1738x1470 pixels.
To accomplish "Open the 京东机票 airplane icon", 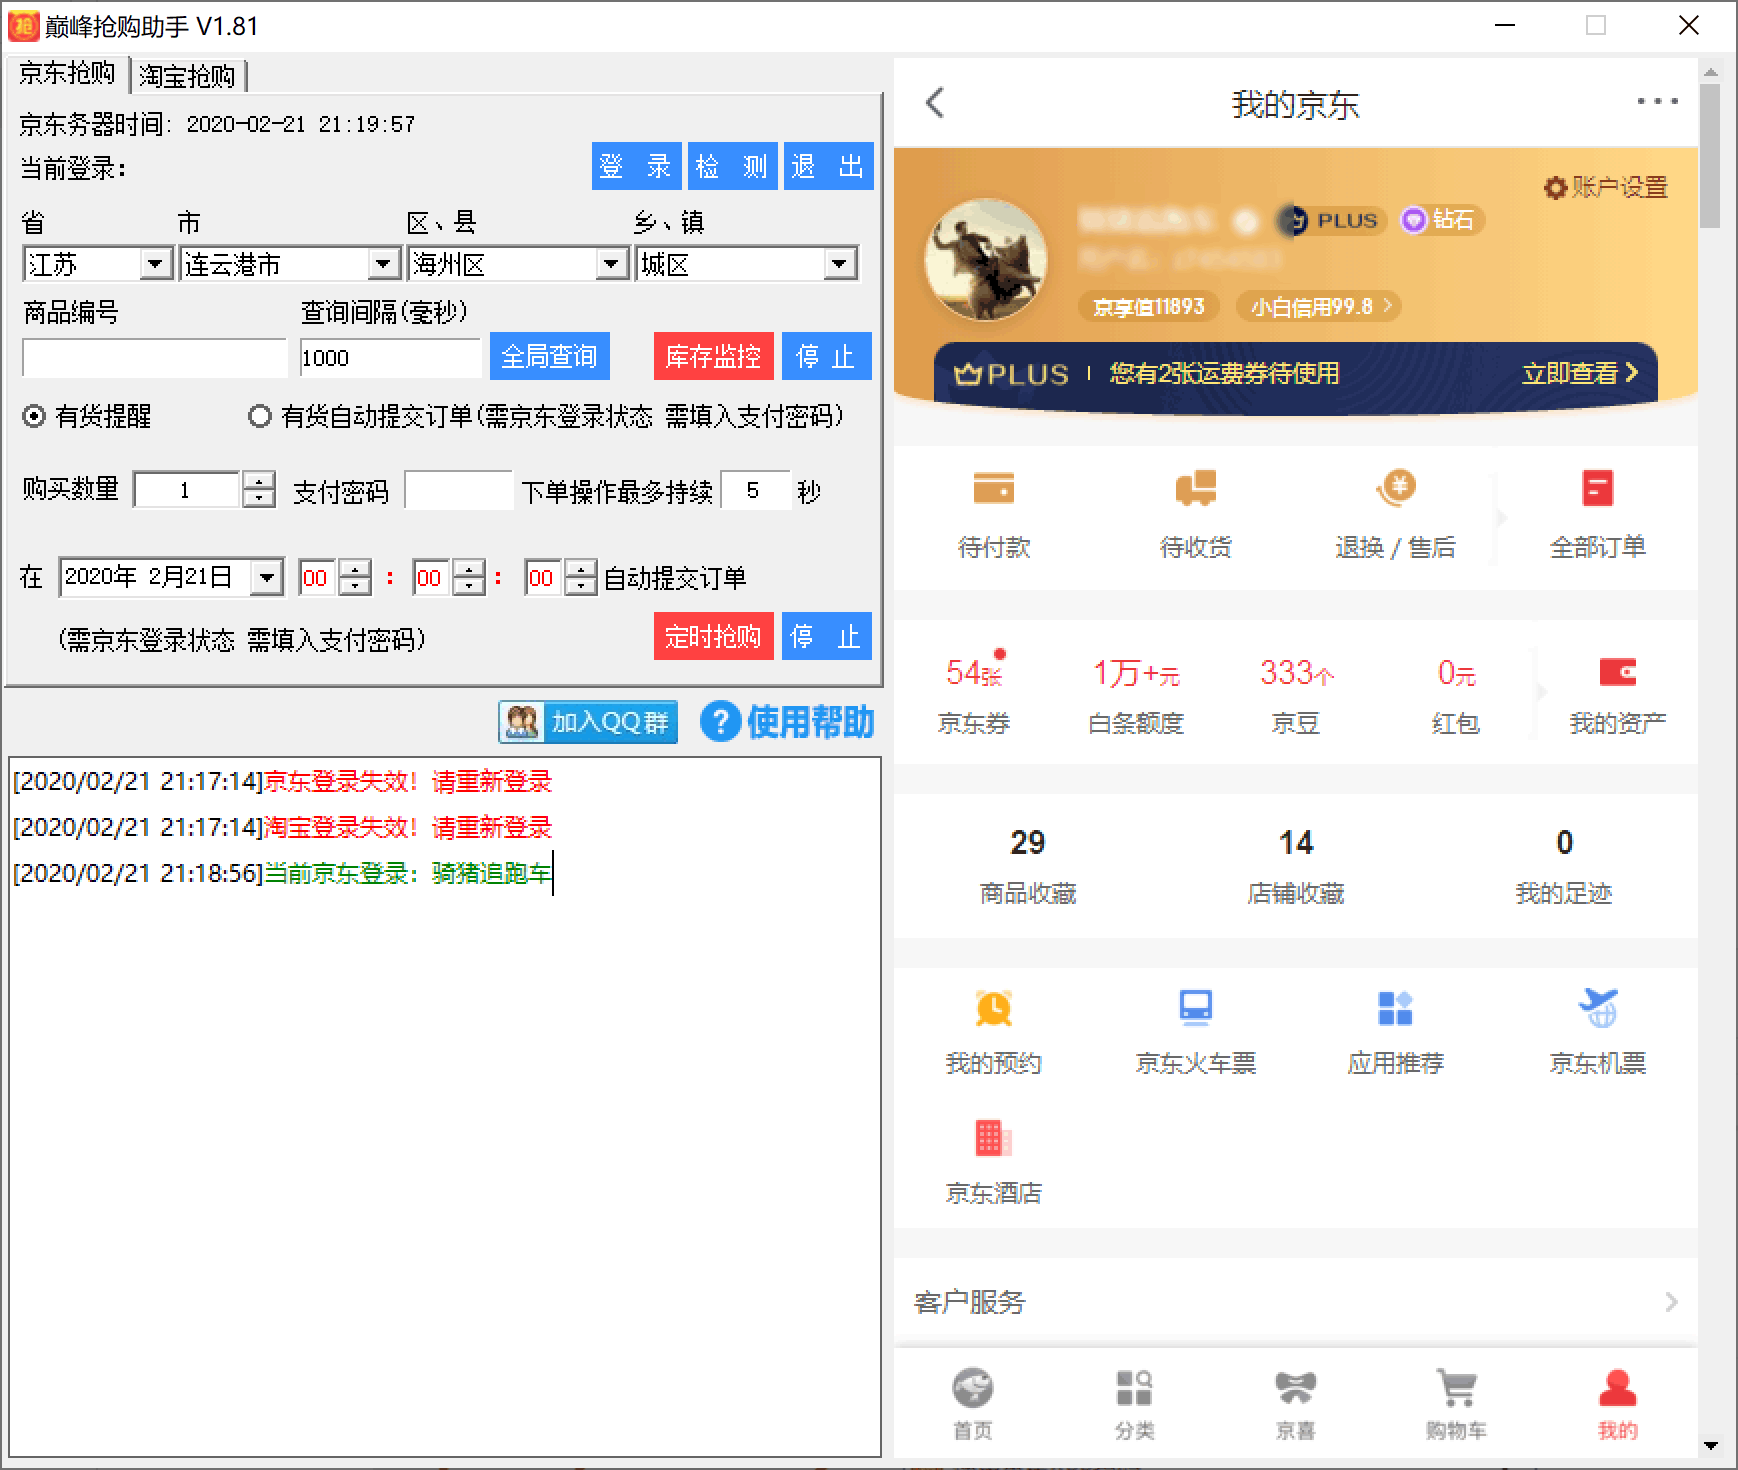I will pos(1597,1008).
